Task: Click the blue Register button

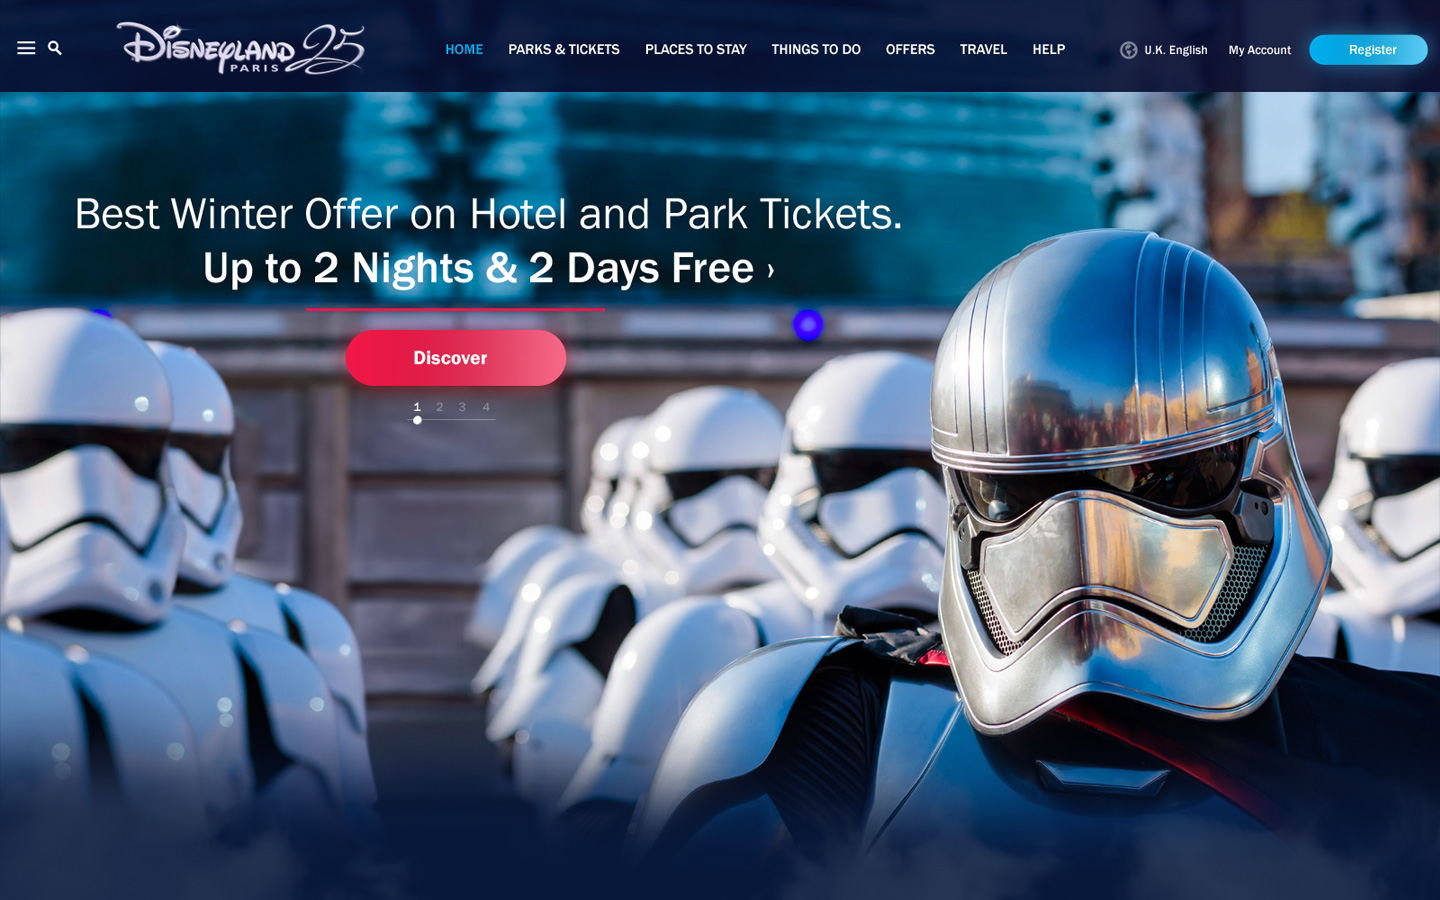Action: [1368, 50]
